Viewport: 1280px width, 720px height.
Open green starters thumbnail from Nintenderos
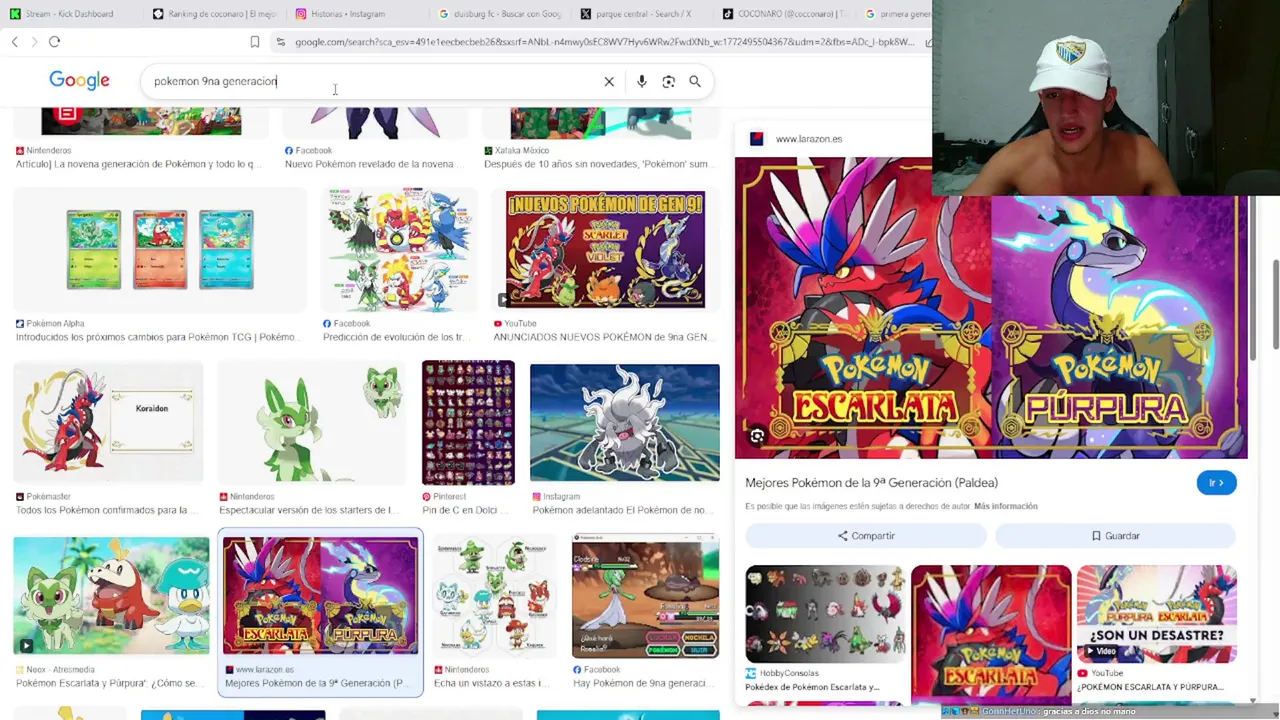point(312,422)
